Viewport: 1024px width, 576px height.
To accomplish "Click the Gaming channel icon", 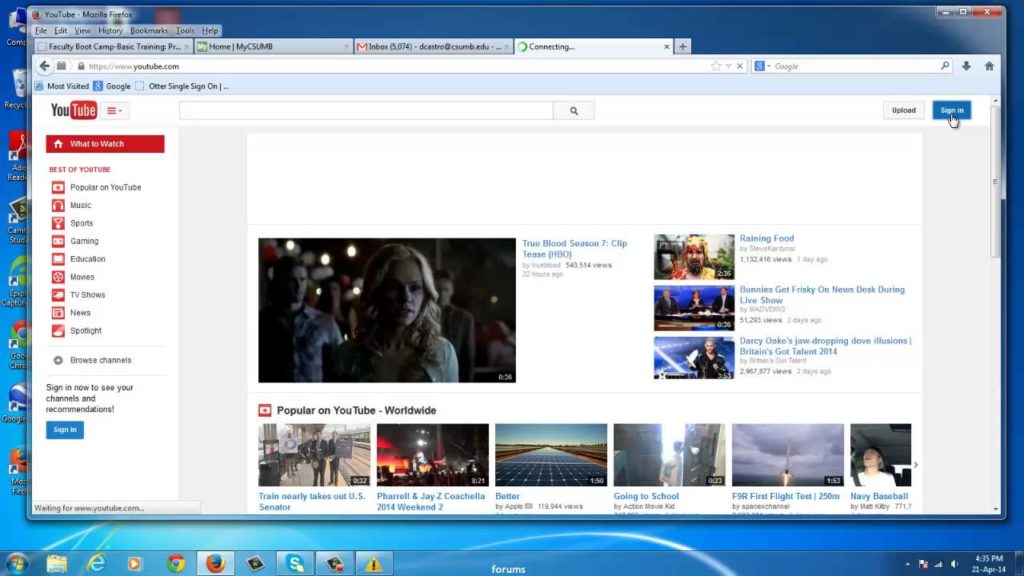I will (x=58, y=241).
